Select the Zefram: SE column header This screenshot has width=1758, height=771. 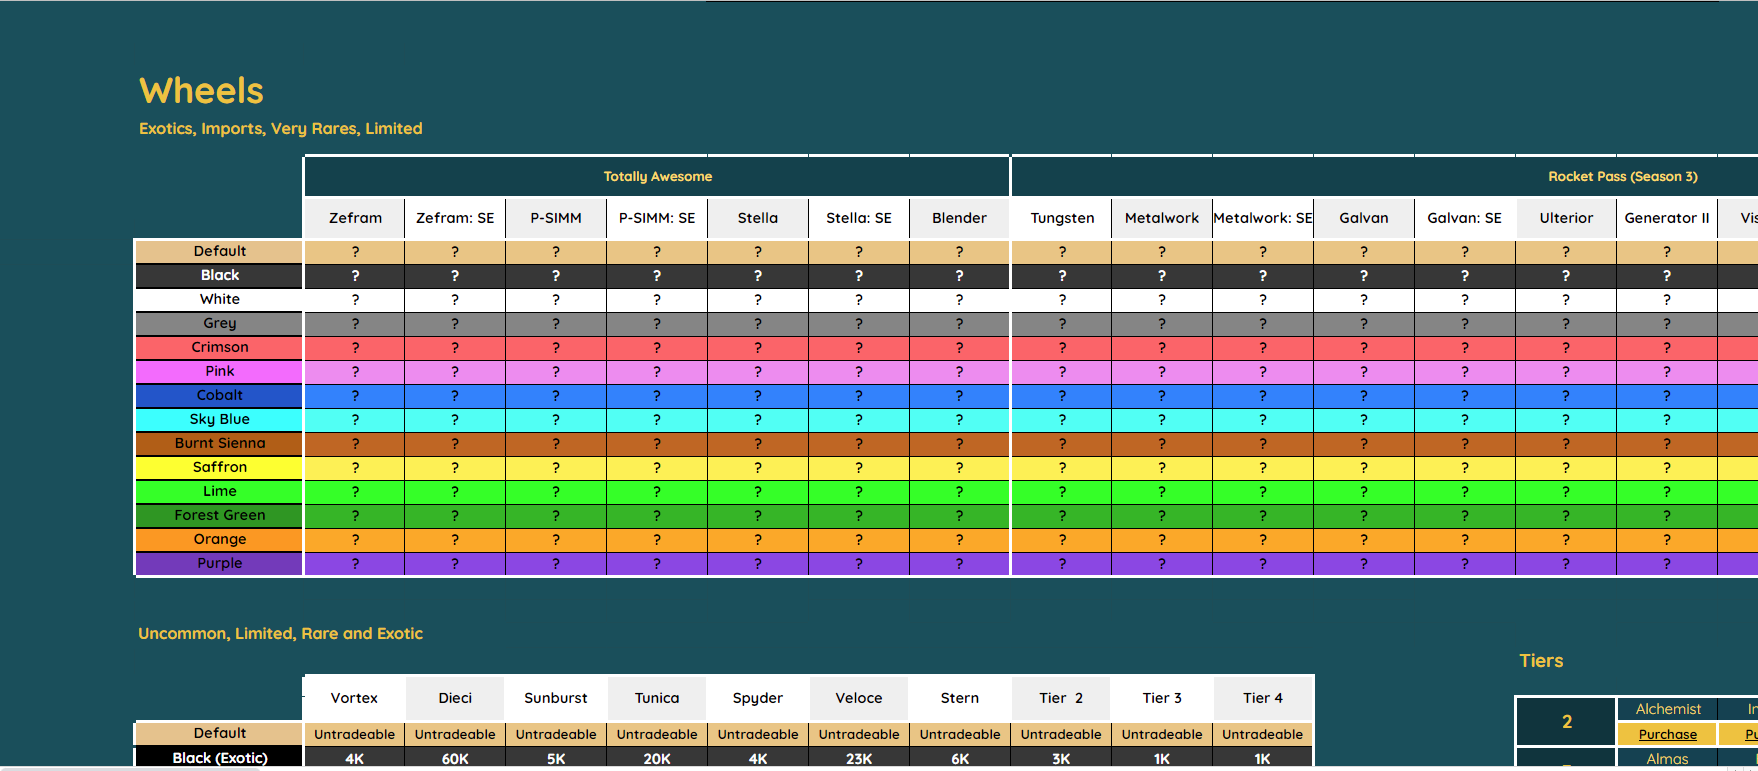coord(455,218)
